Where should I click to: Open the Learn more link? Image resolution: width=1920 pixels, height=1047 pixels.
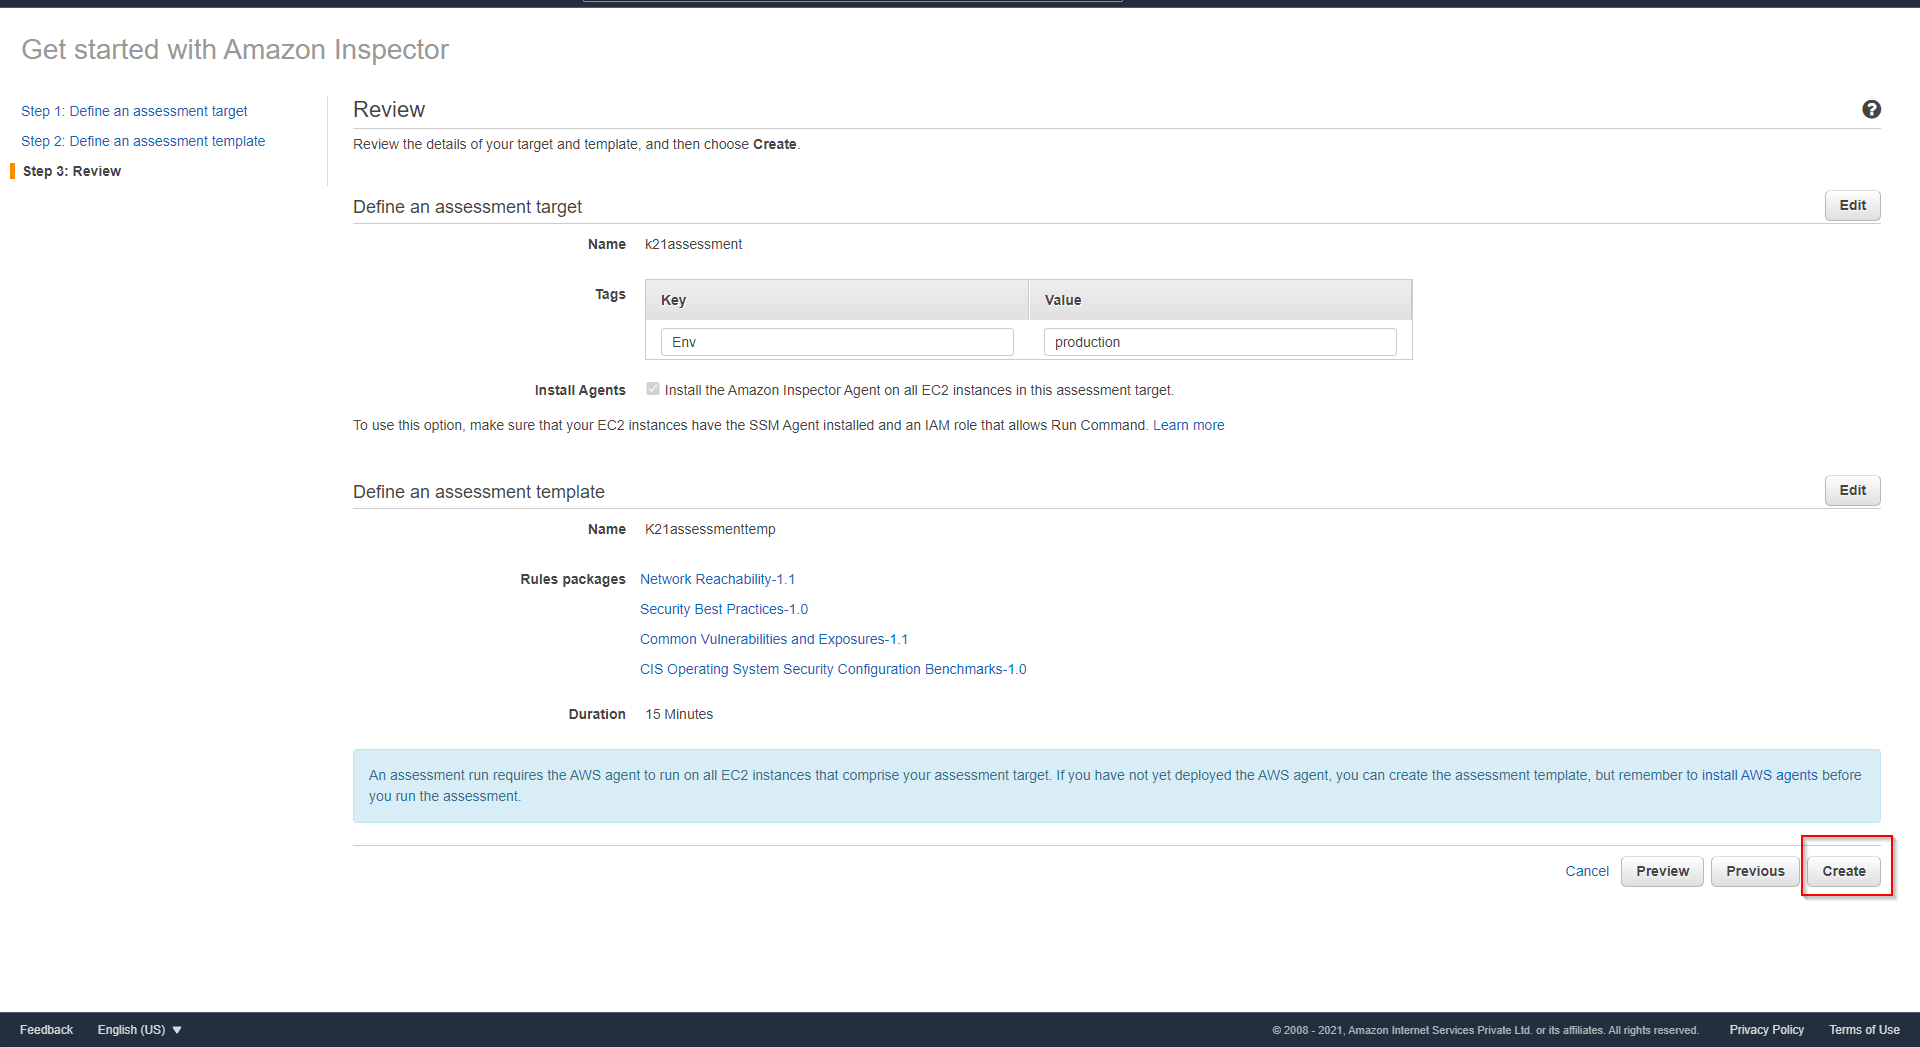(x=1188, y=425)
